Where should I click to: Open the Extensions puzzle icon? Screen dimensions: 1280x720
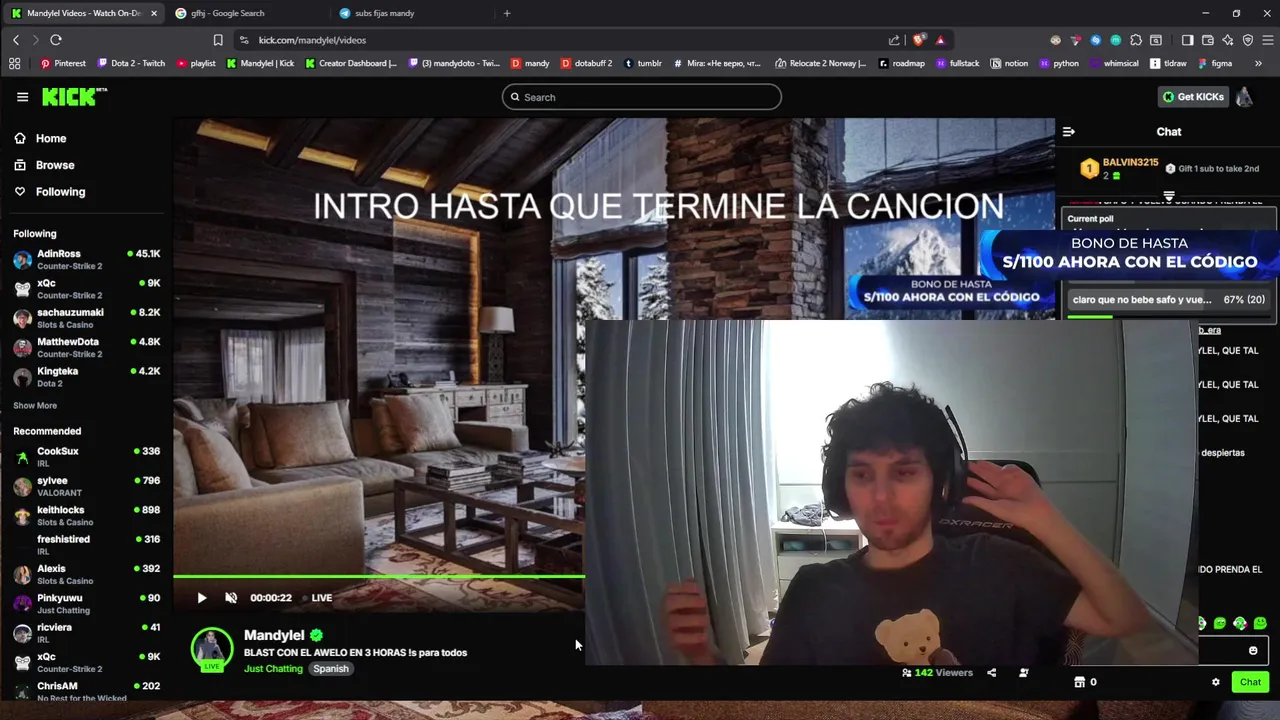1136,40
